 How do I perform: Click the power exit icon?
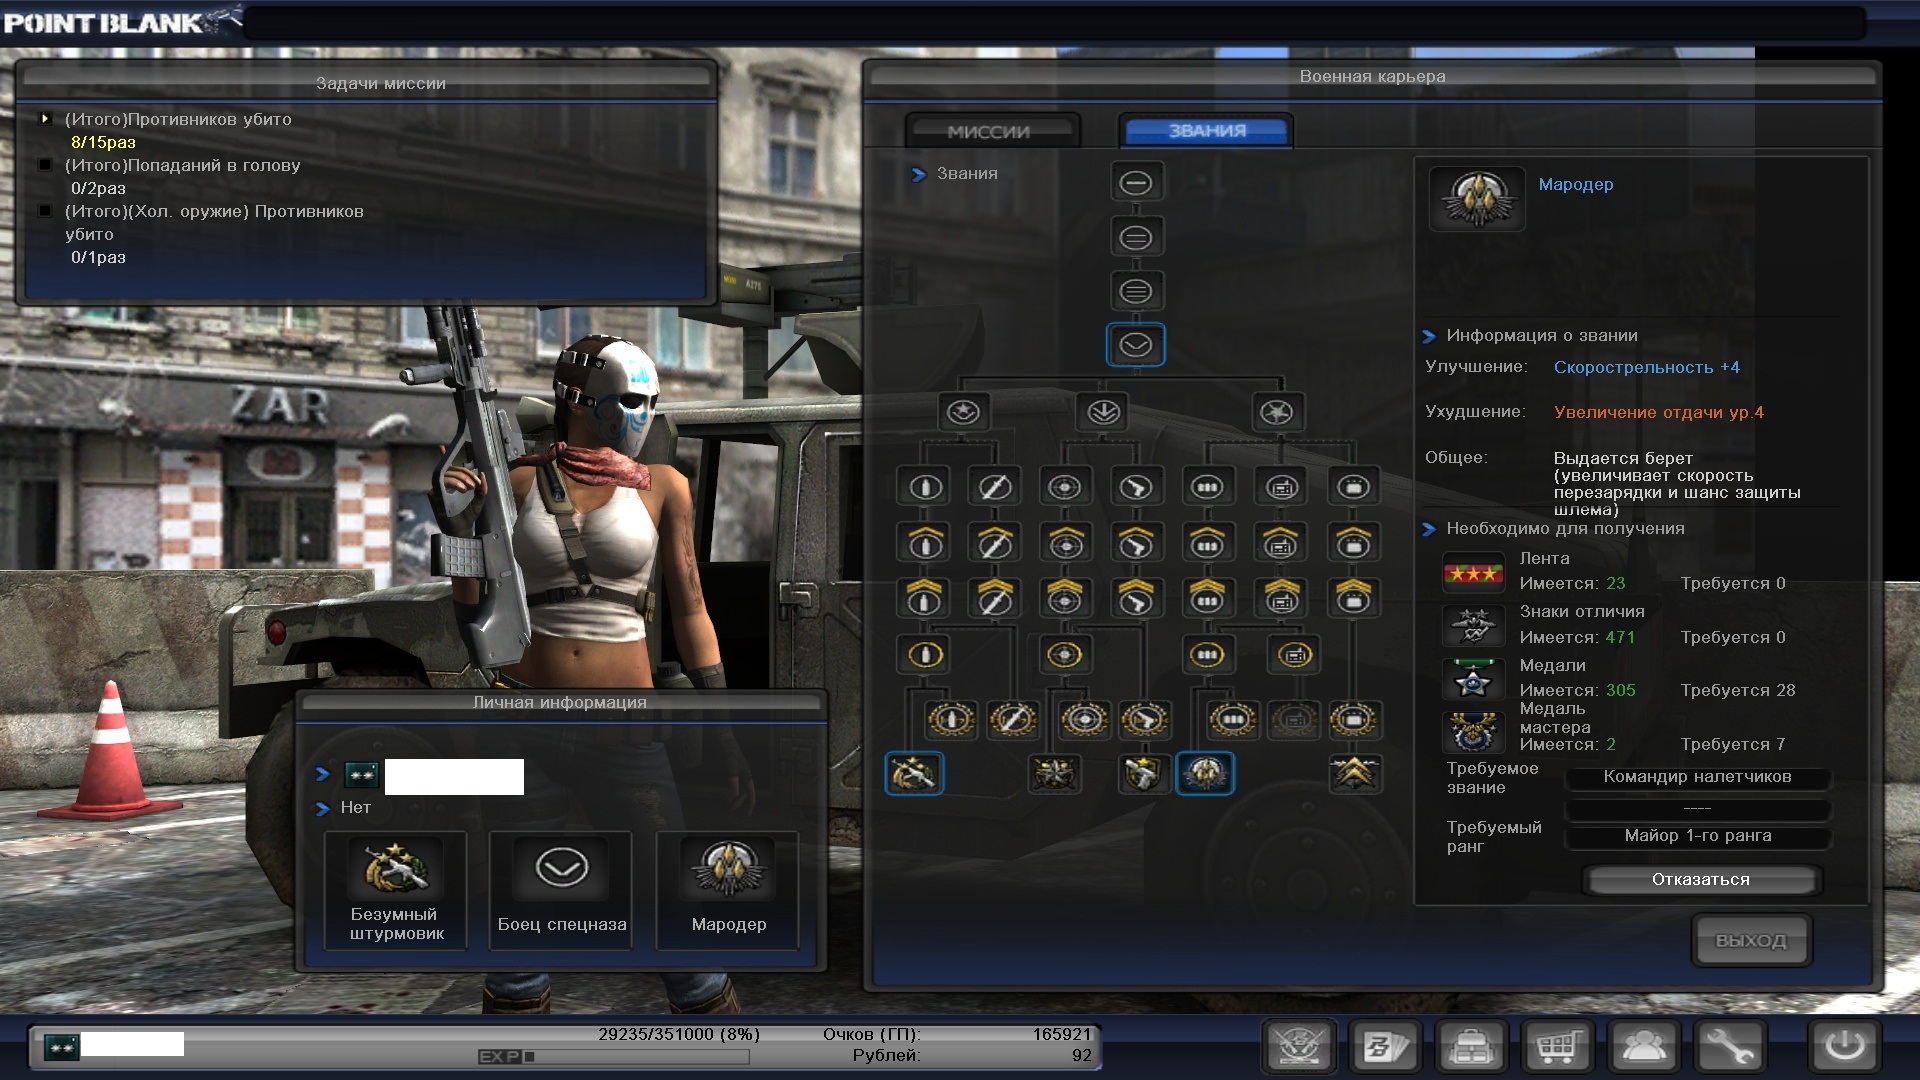point(1844,1047)
